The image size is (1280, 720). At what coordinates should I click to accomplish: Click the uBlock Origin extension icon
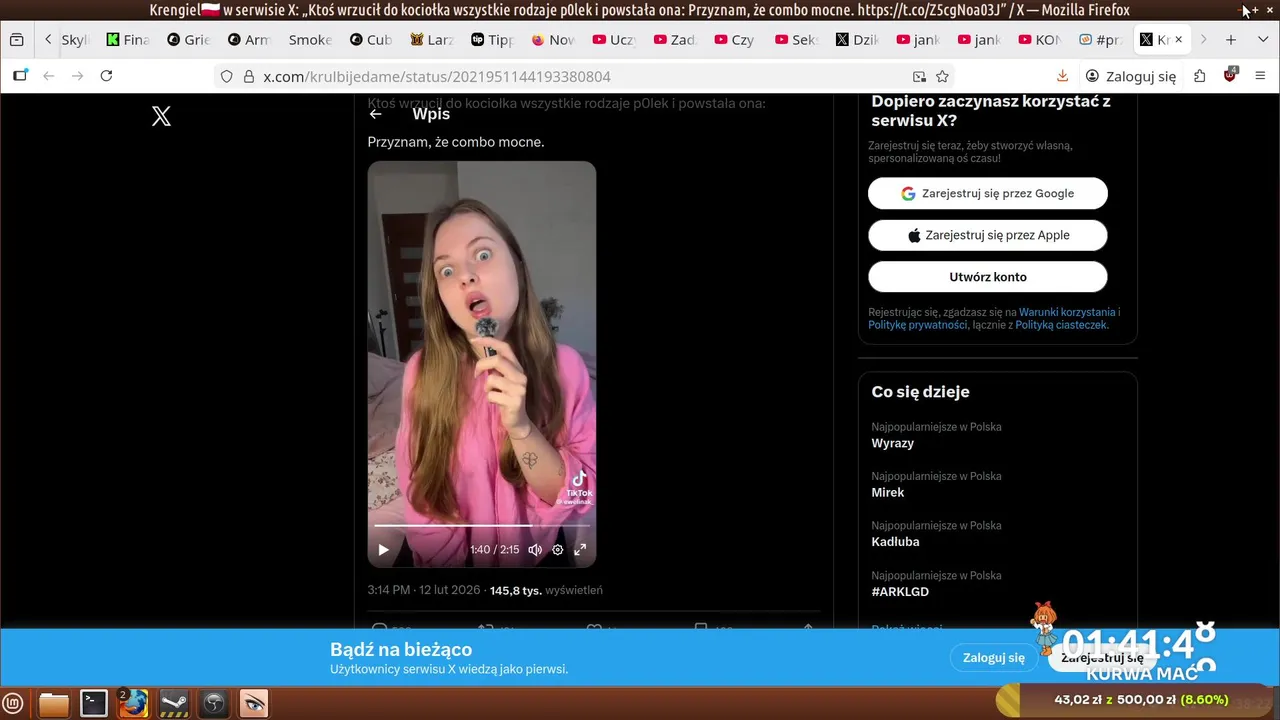(1231, 76)
